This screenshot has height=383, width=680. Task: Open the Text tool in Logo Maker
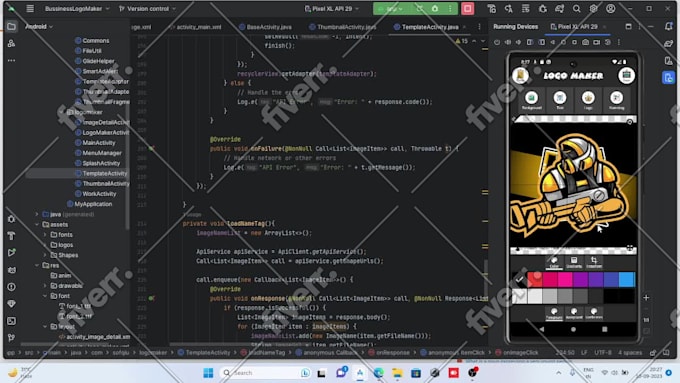[560, 100]
